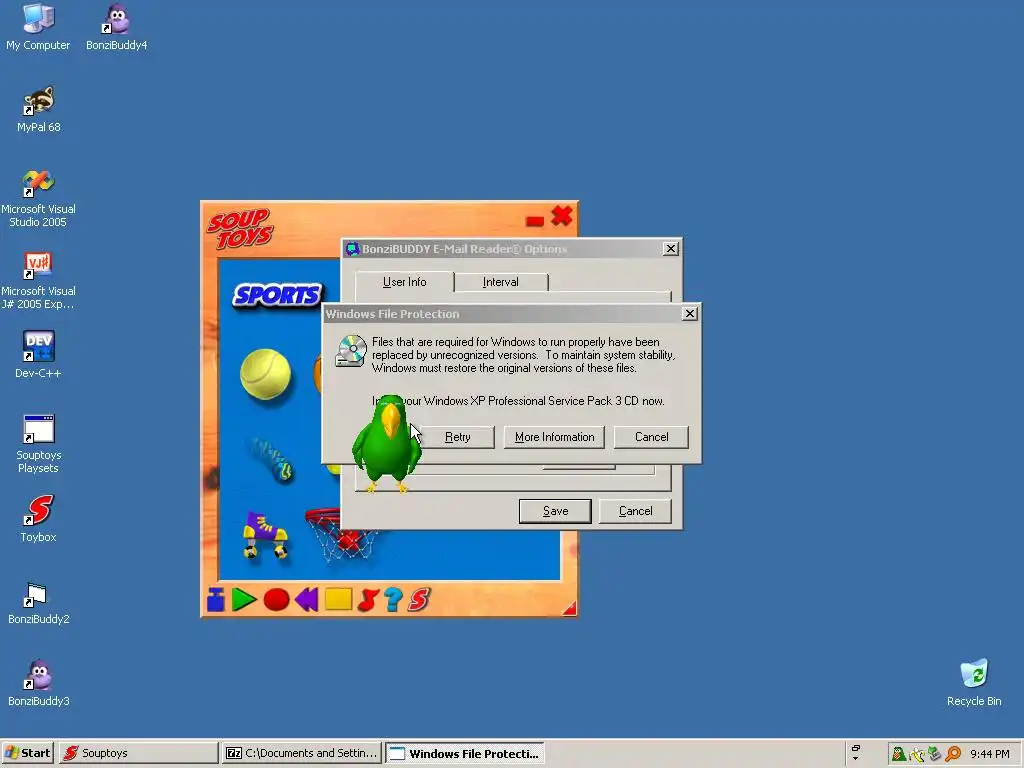
Task: Click the yellow stop square in Souptoys
Action: point(338,600)
